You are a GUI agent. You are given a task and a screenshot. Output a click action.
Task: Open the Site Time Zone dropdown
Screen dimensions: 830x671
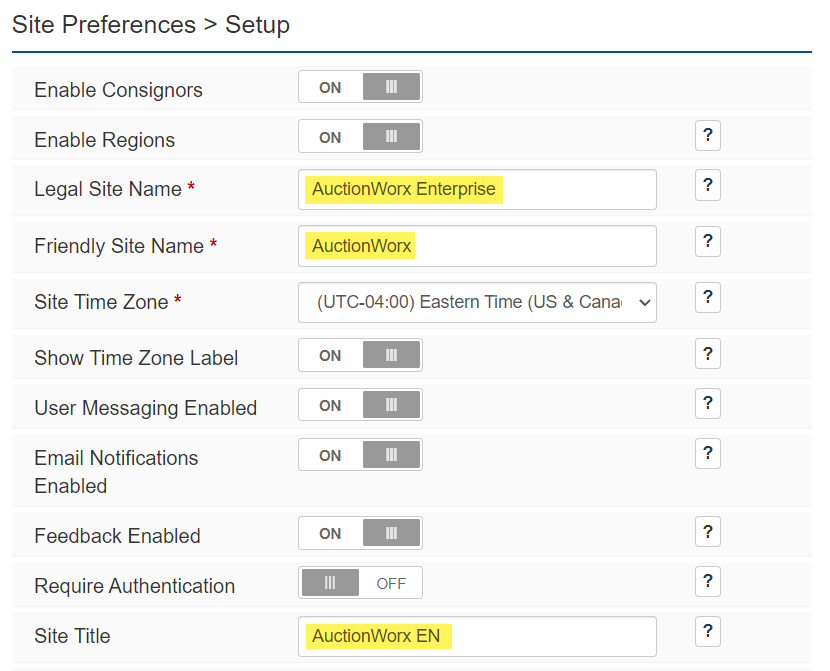point(477,302)
